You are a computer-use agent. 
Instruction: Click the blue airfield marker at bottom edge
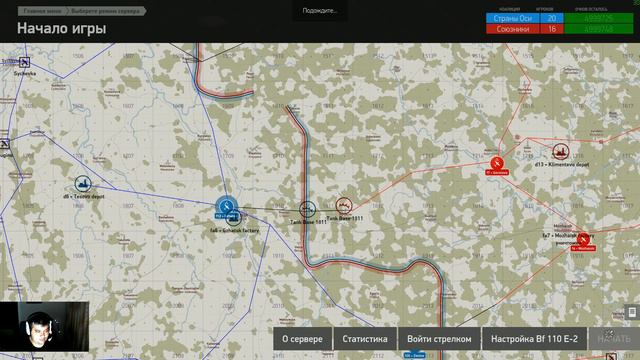[415, 354]
